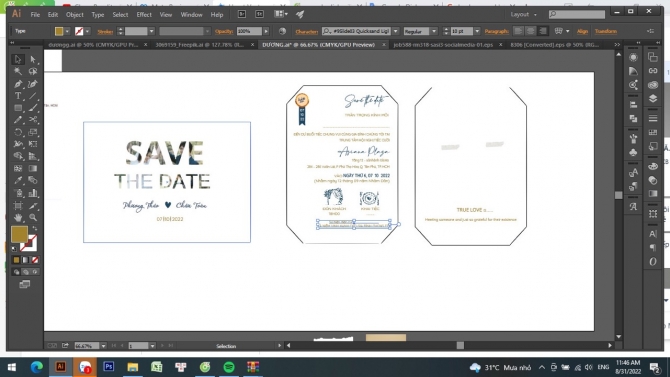670x377 pixels.
Task: Select the Mesh tool
Action: point(18,168)
